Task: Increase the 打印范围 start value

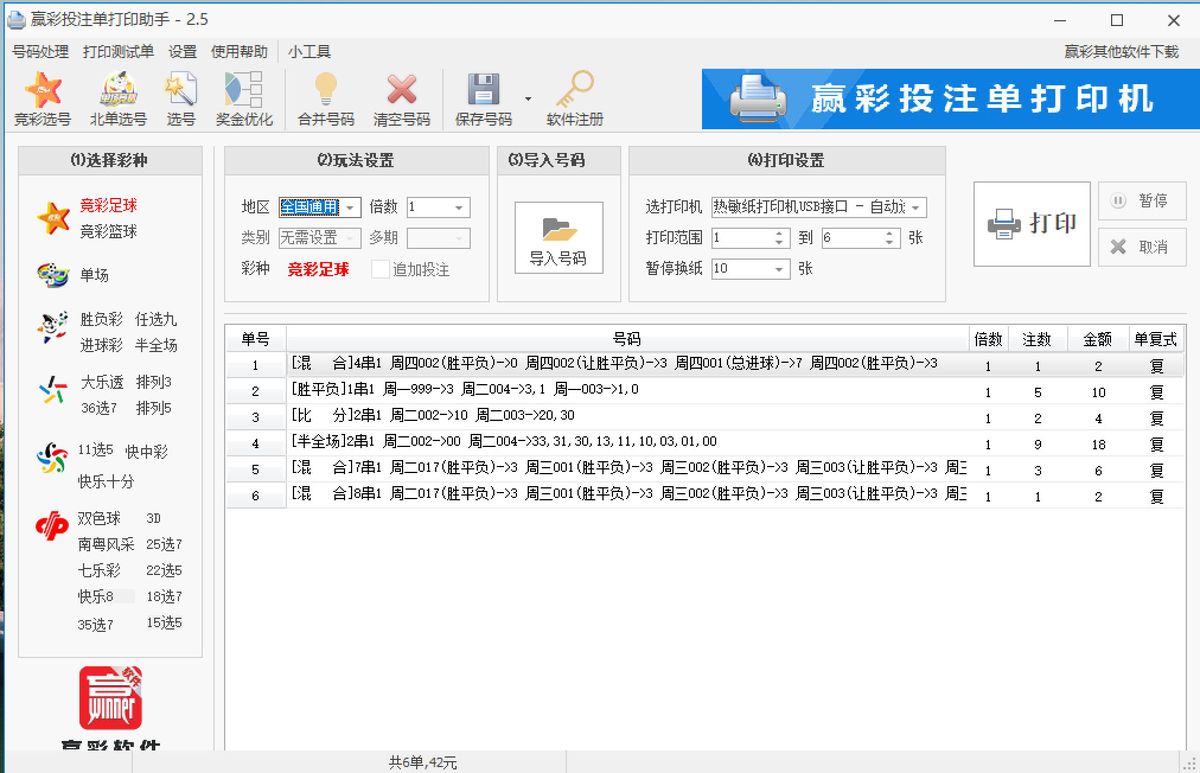Action: [781, 233]
